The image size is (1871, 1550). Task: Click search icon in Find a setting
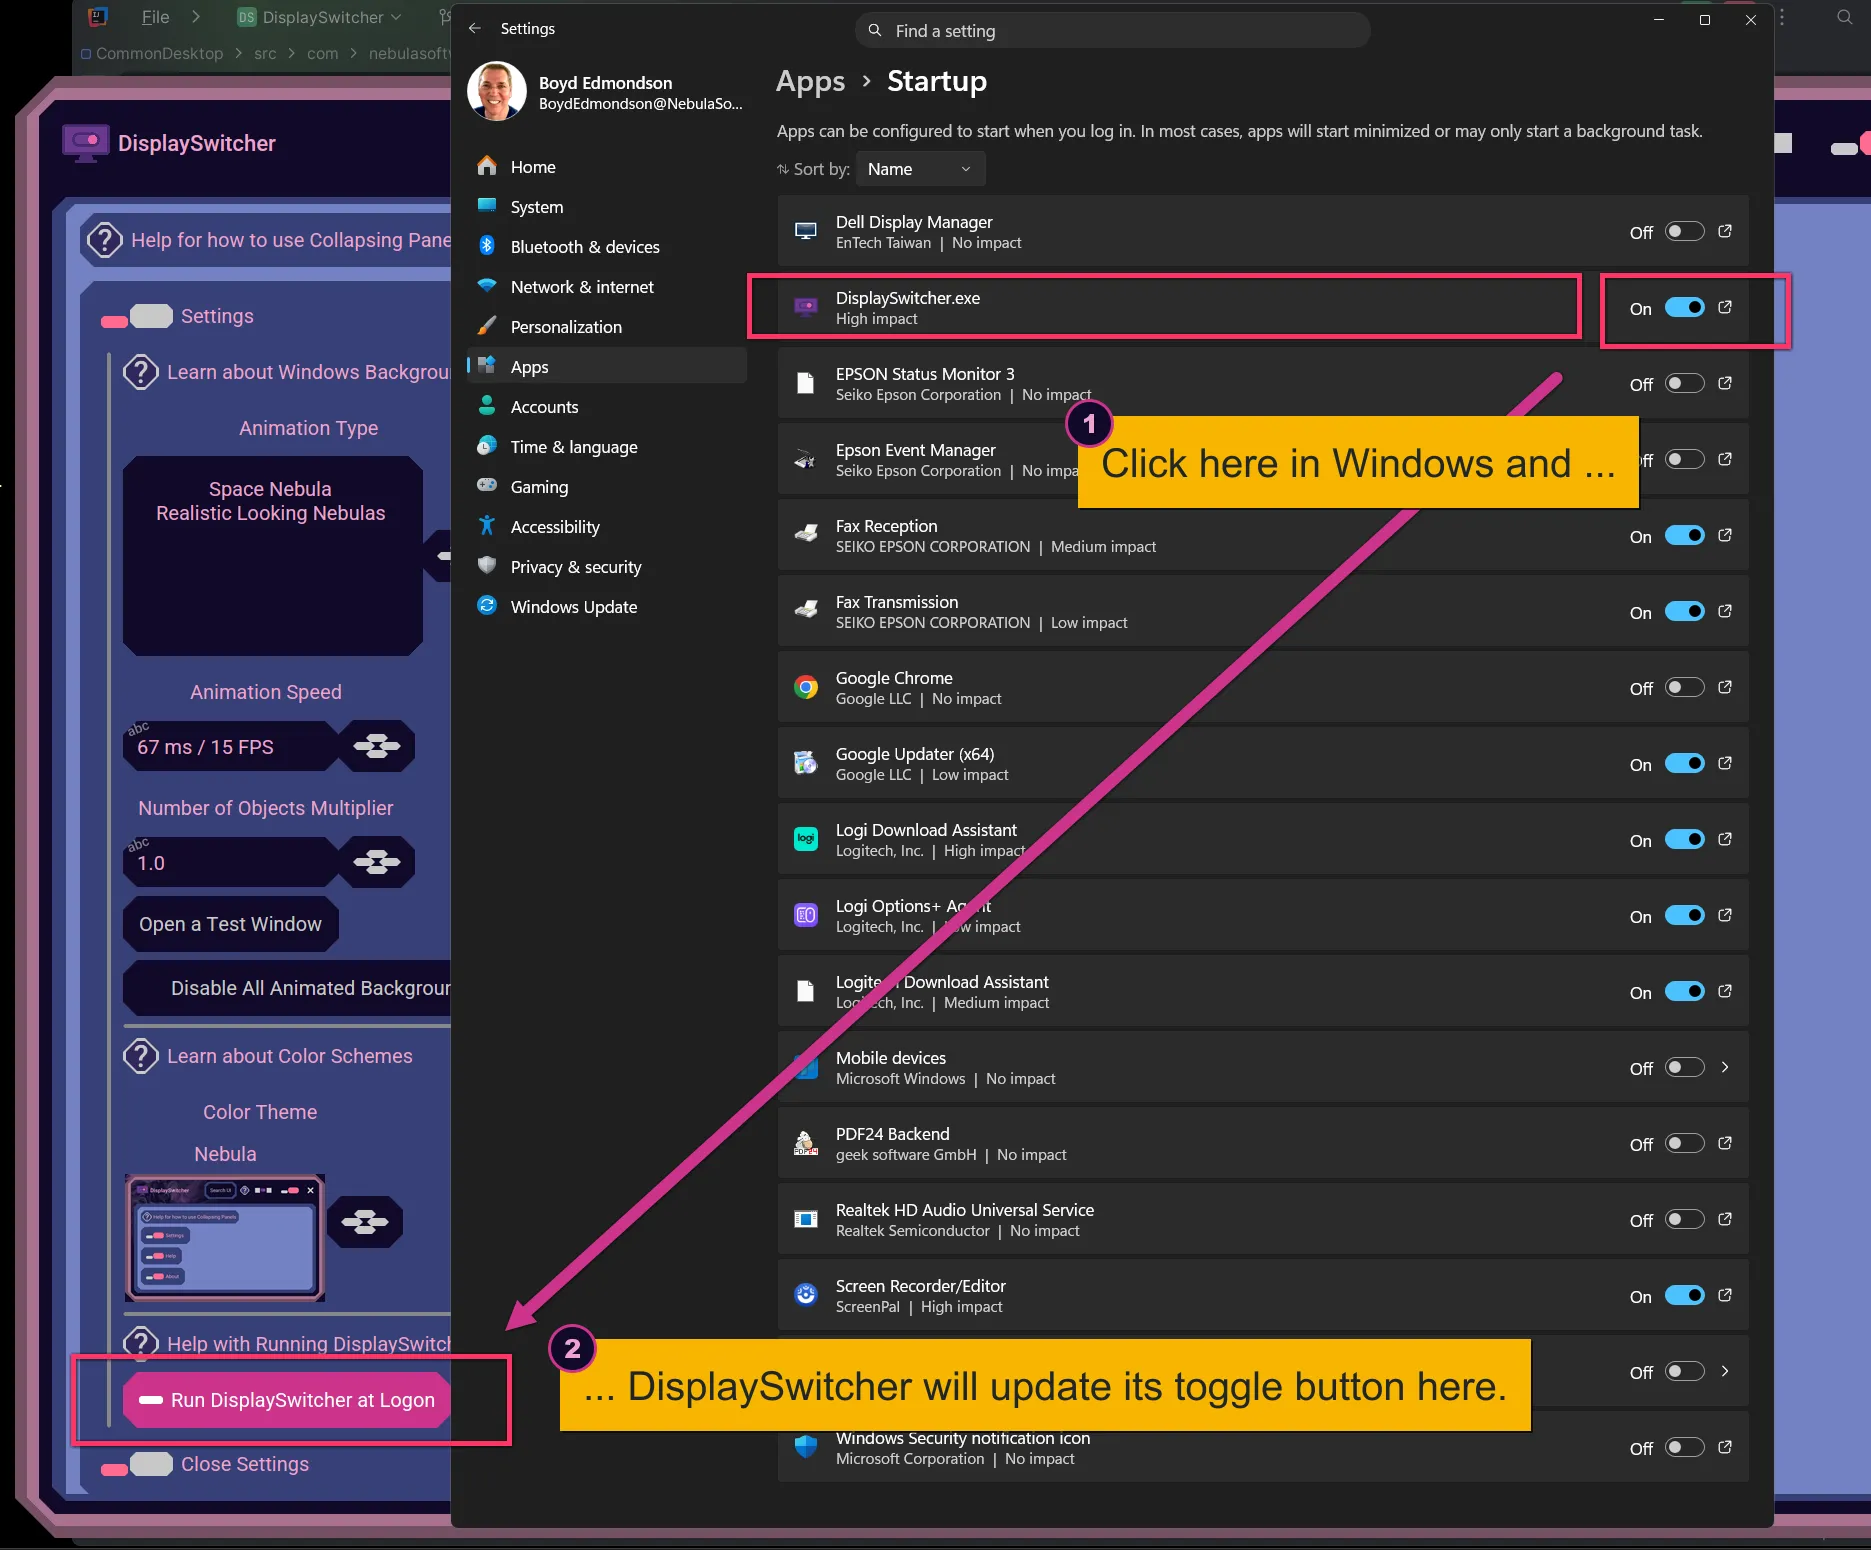[875, 30]
